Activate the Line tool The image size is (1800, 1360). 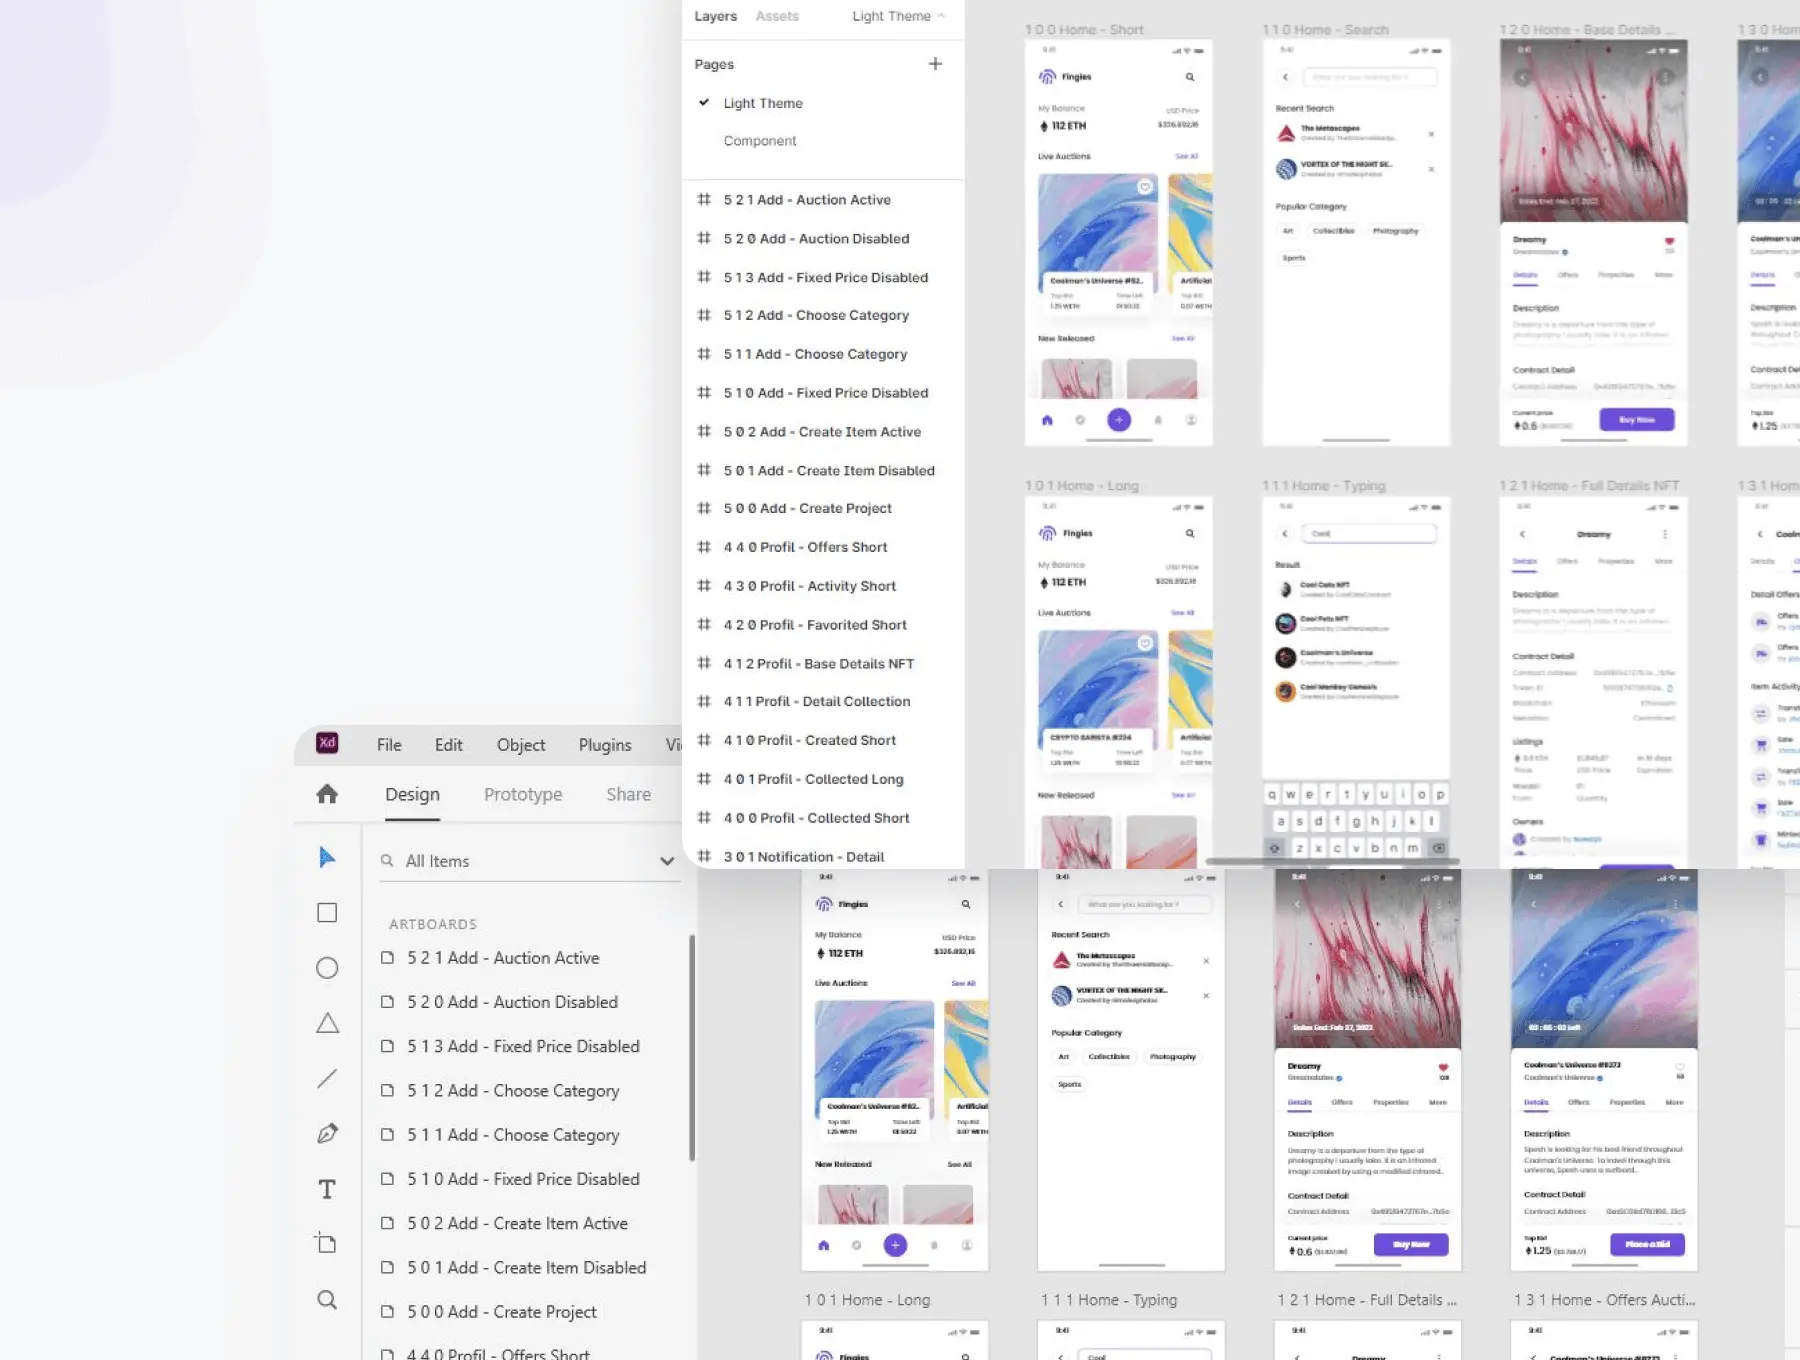326,1078
